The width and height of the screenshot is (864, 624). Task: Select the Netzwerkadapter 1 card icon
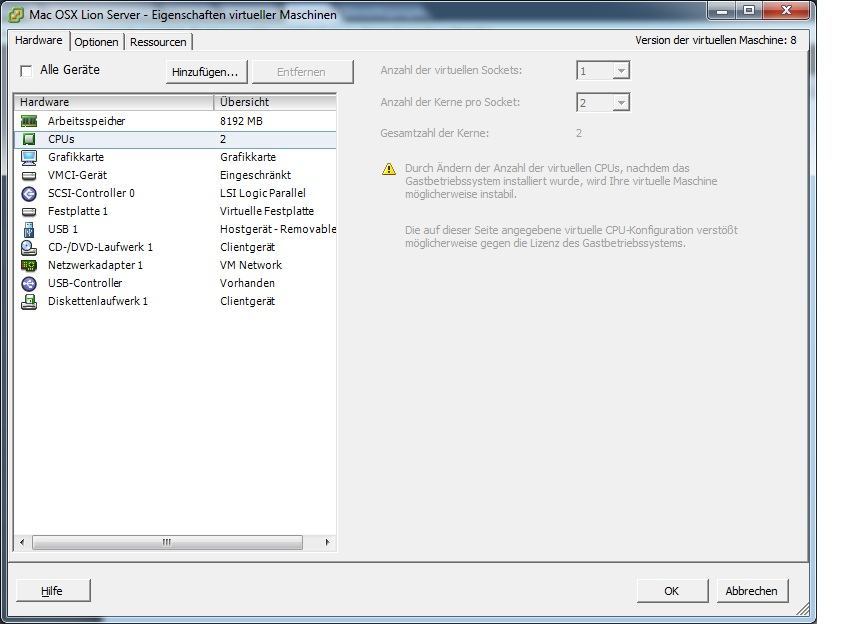[29, 266]
